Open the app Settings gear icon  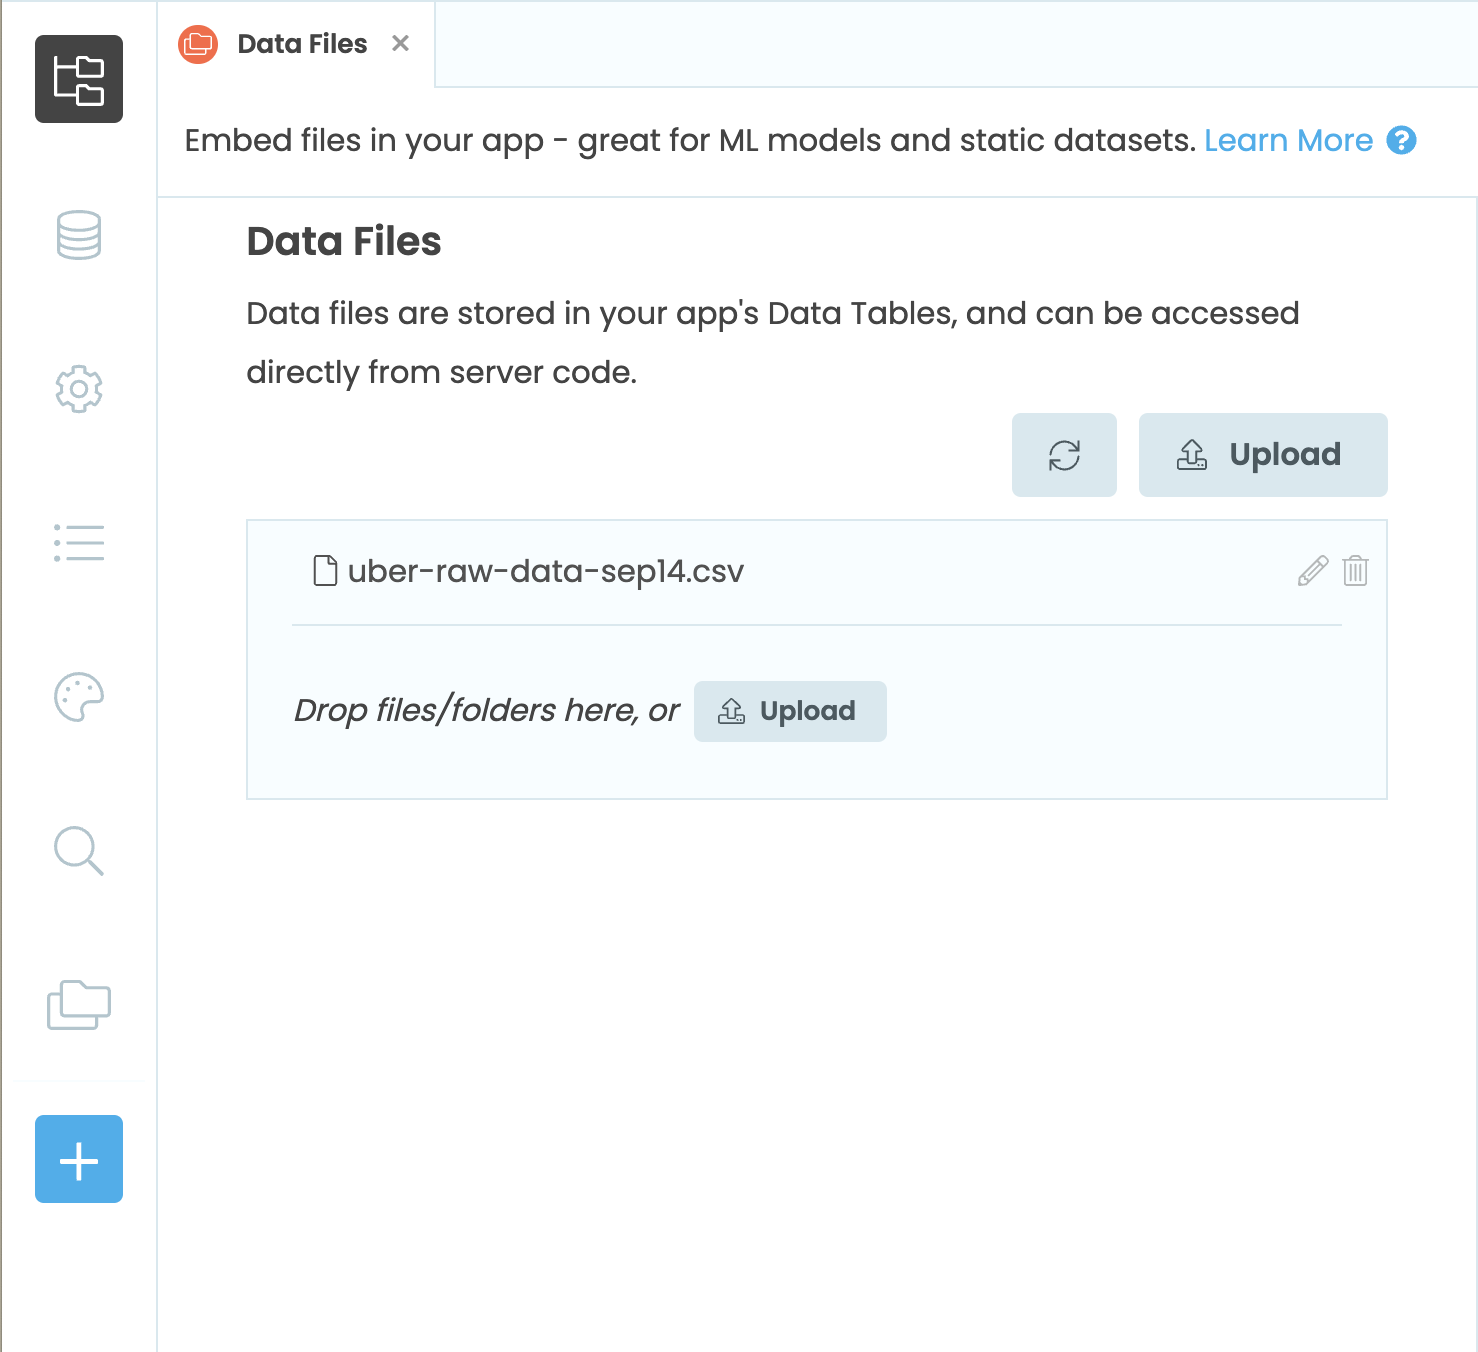pyautogui.click(x=79, y=390)
